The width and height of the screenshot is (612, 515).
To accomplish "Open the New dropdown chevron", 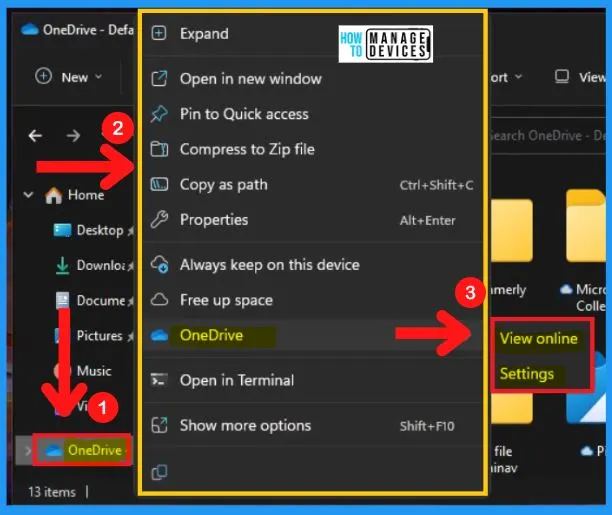I will click(x=99, y=77).
